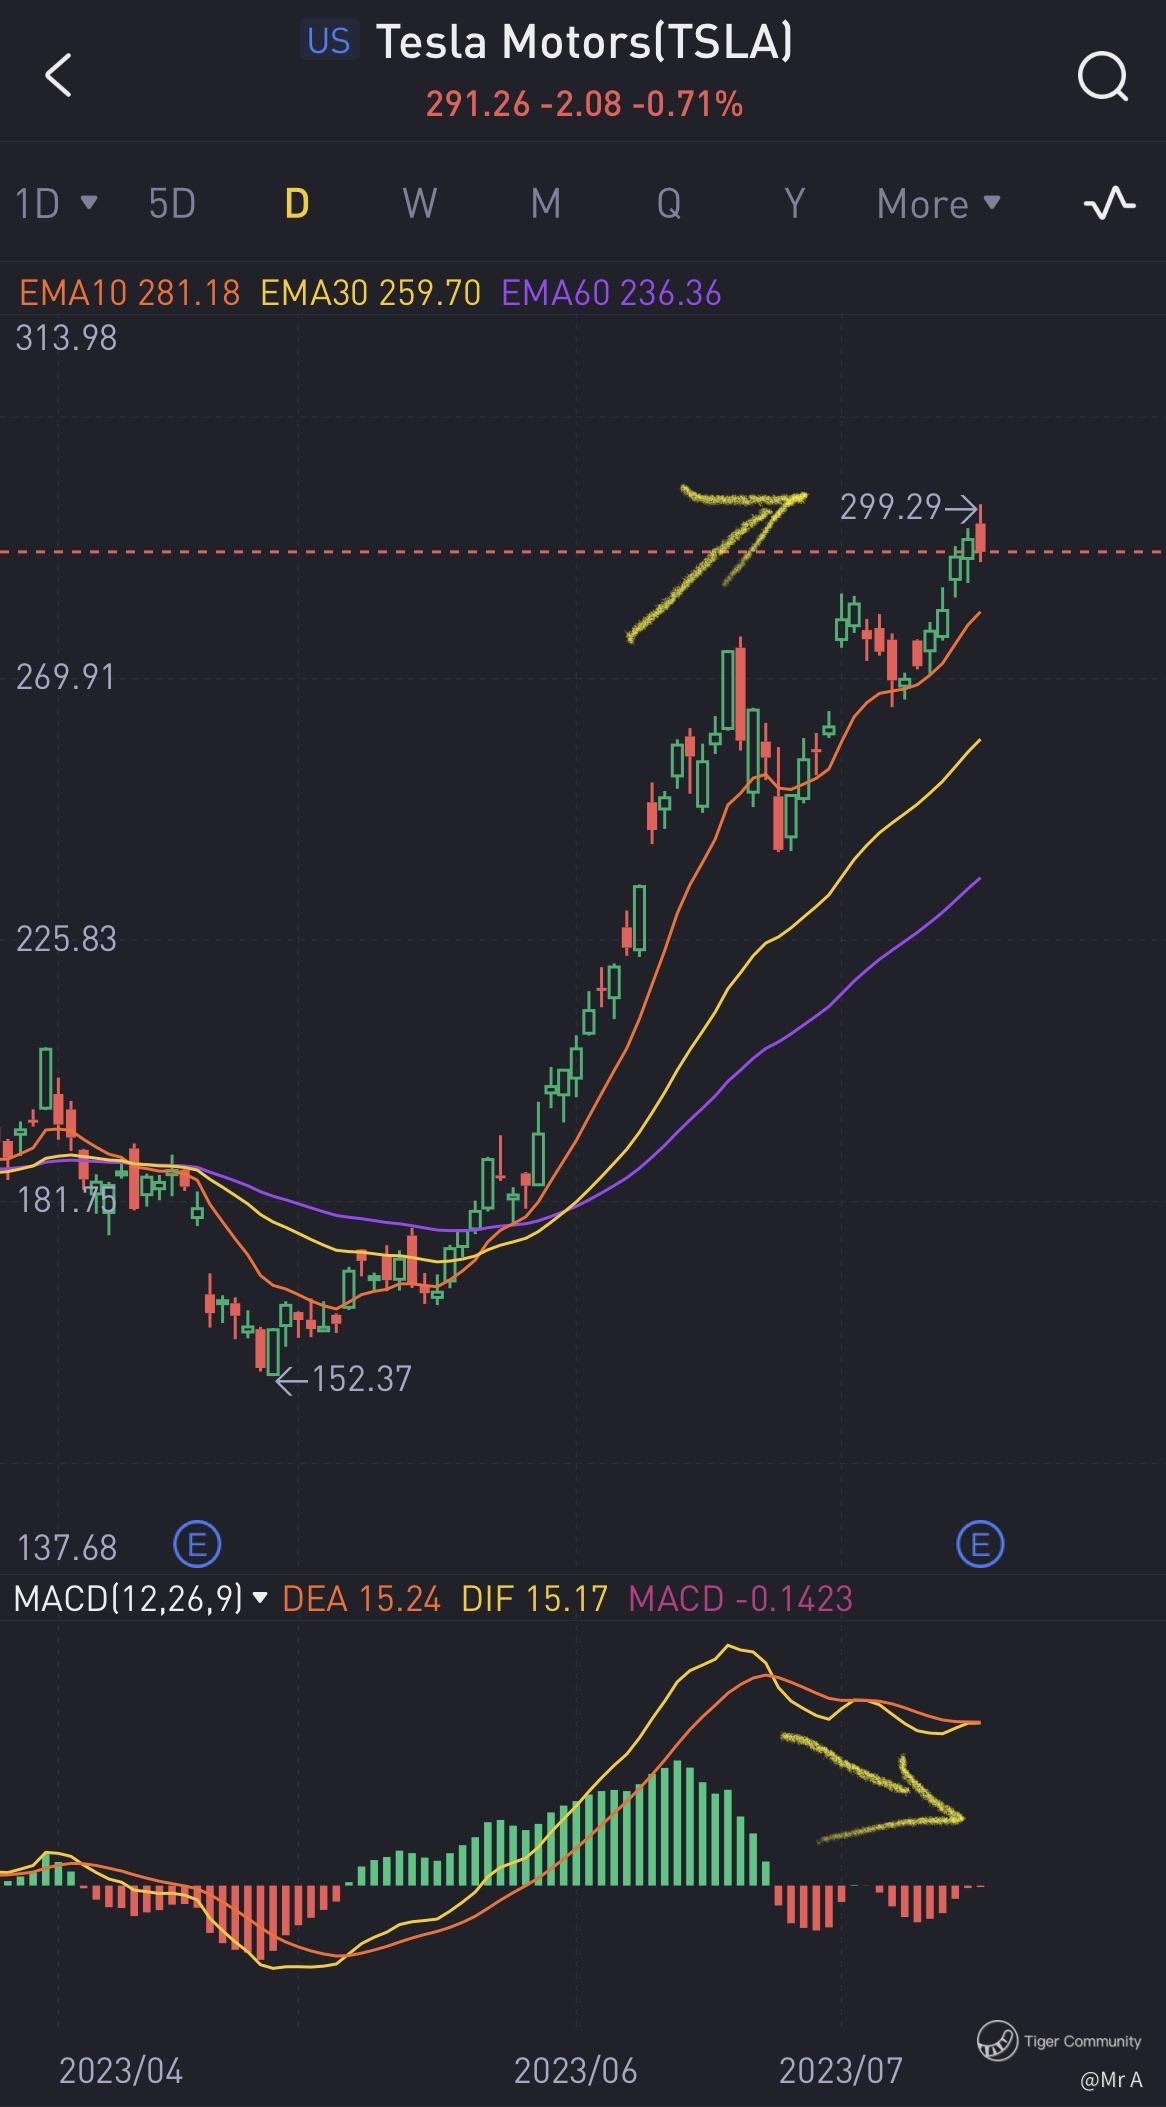Tap the MACD -0.1423 value
This screenshot has width=1166, height=2107.
pos(740,1598)
